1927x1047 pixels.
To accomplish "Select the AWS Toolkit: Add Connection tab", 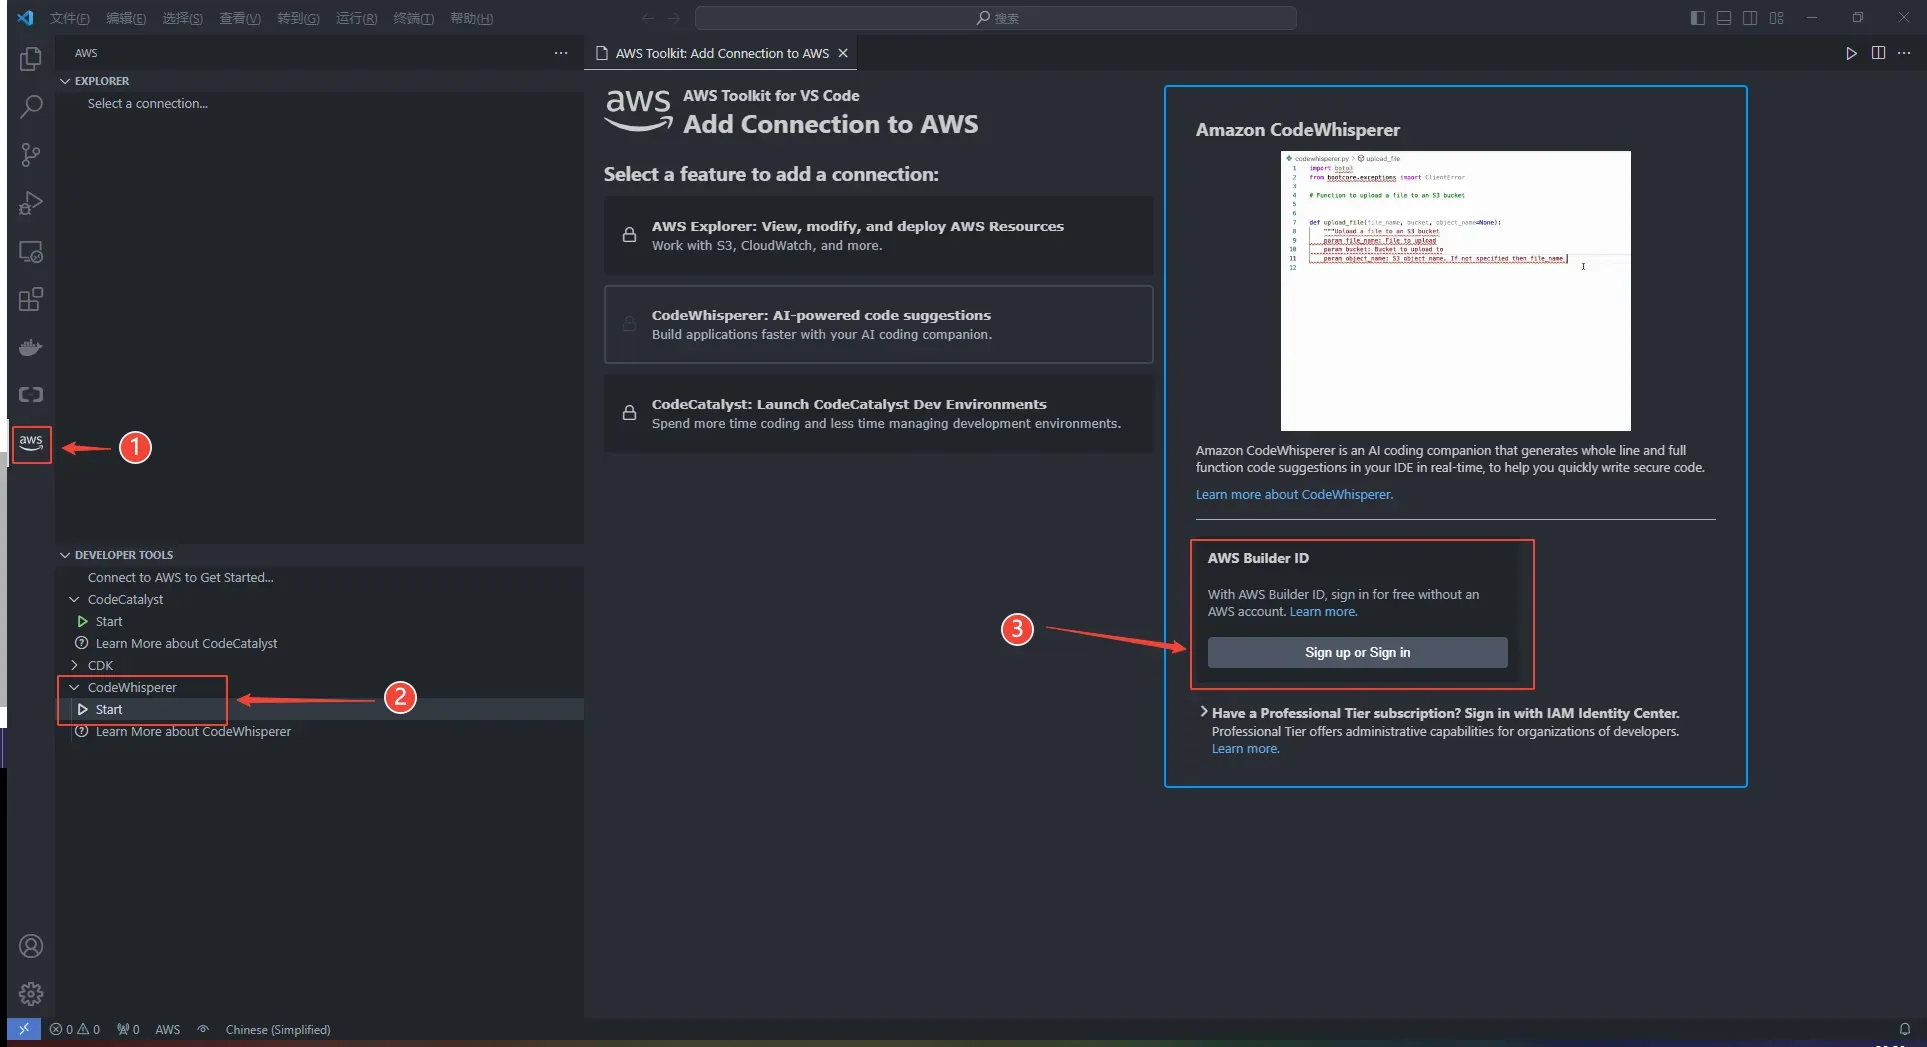I will pyautogui.click(x=721, y=53).
